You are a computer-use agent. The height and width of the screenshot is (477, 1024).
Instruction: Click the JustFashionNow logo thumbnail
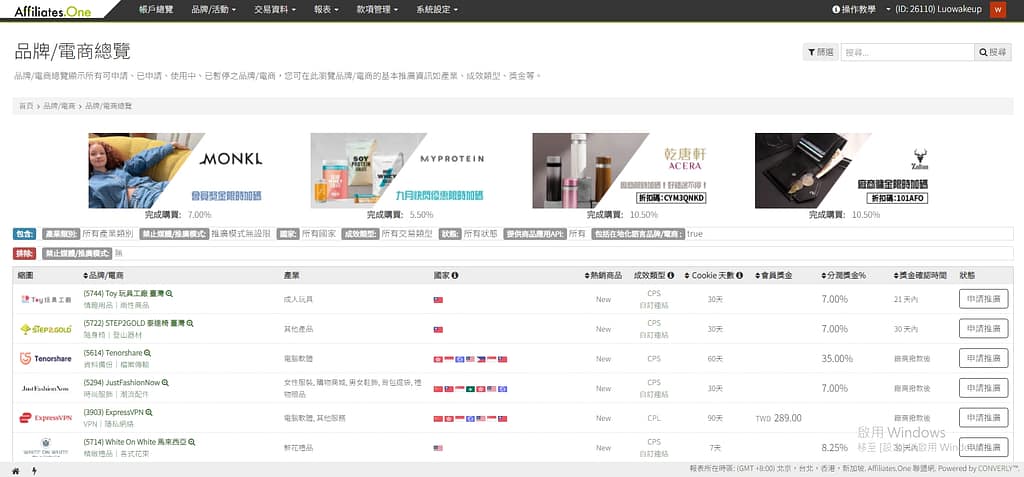[x=46, y=388]
